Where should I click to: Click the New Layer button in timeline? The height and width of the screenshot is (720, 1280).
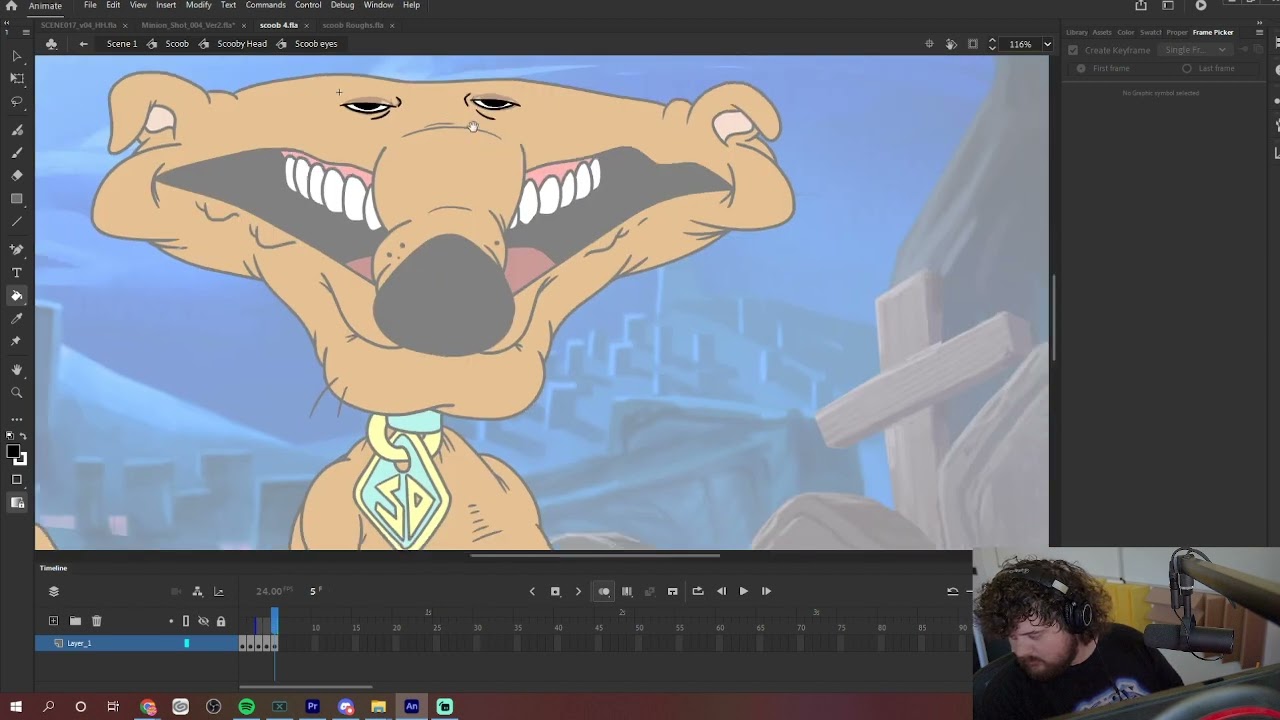54,621
